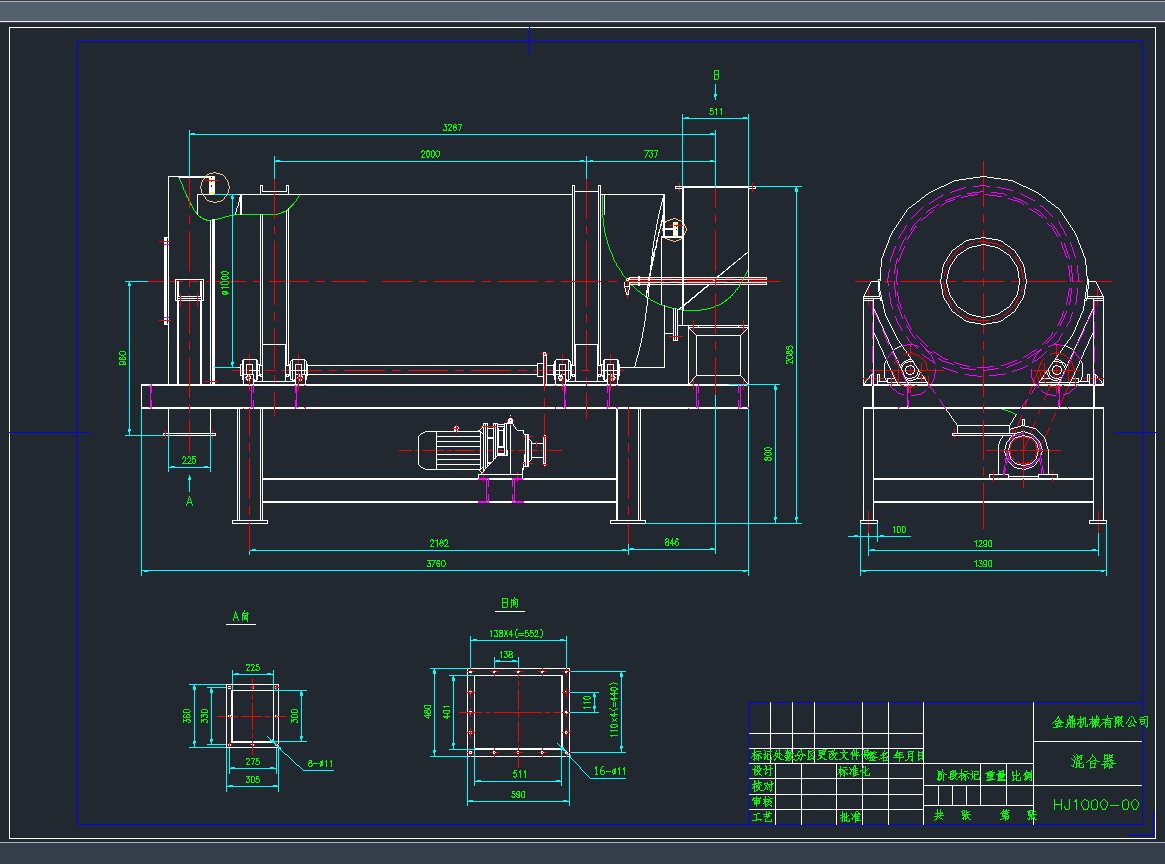Viewport: 1165px width, 864px height.
Task: Click the view arrow letter B above the outlet
Action: (716, 75)
